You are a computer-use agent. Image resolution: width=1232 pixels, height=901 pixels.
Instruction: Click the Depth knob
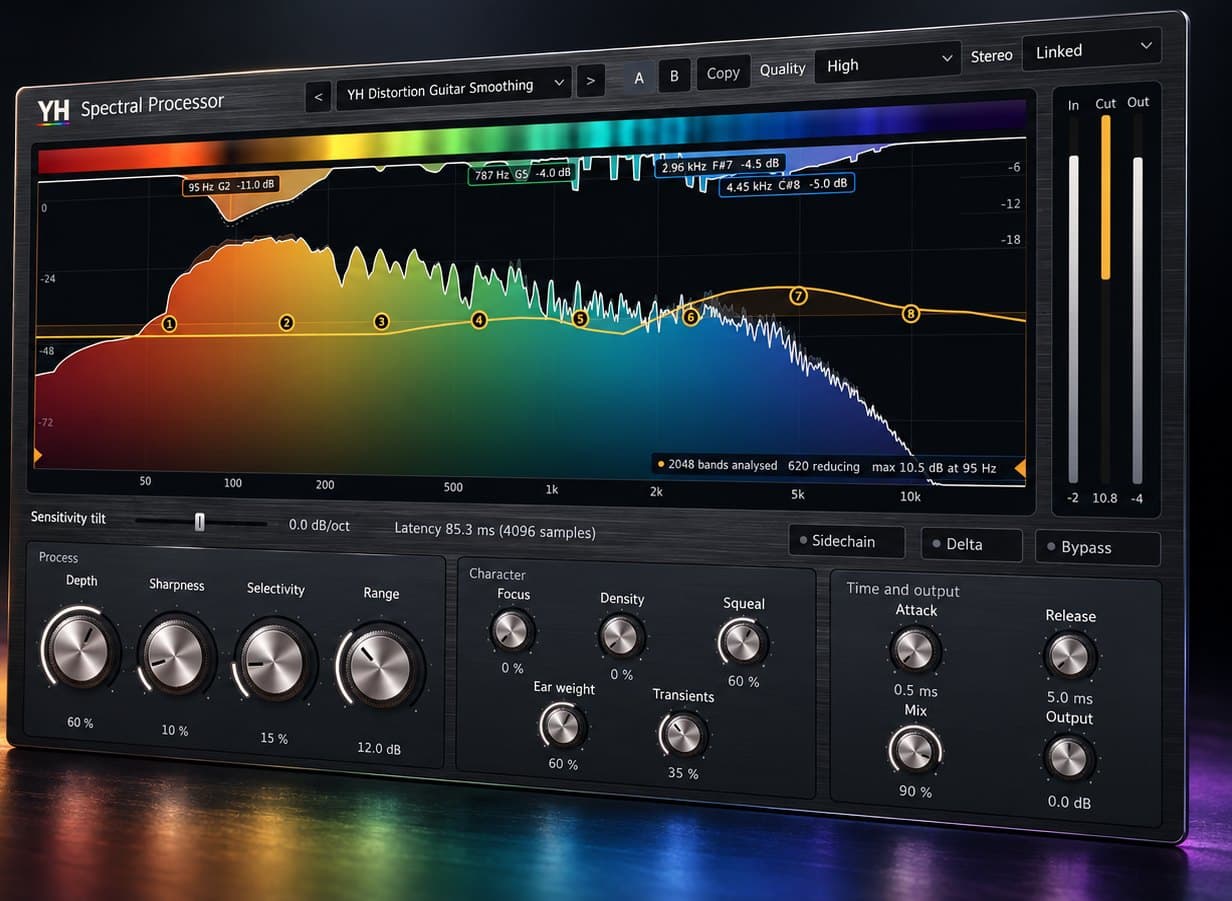[x=80, y=649]
